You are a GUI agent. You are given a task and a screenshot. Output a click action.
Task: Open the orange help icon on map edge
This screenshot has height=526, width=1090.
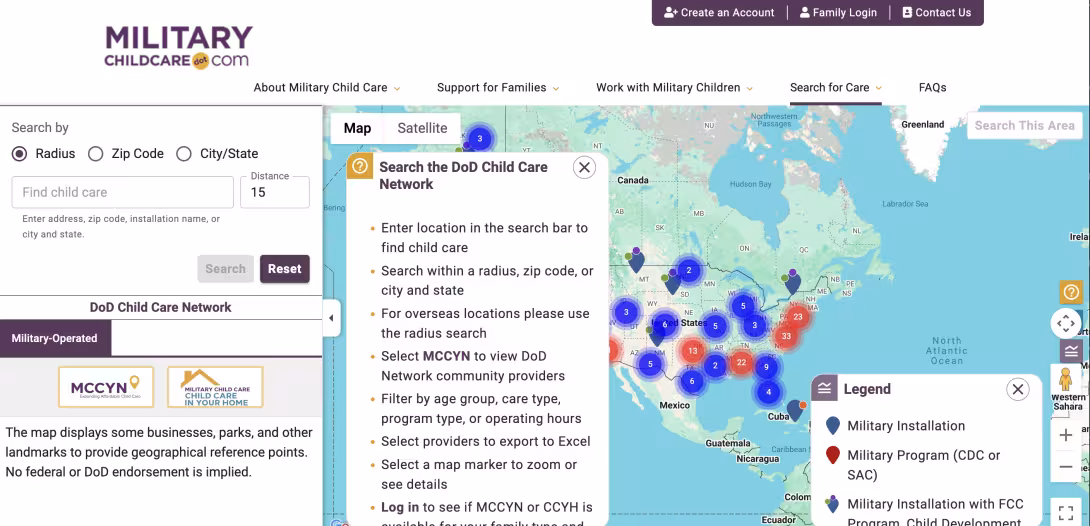tap(1071, 293)
